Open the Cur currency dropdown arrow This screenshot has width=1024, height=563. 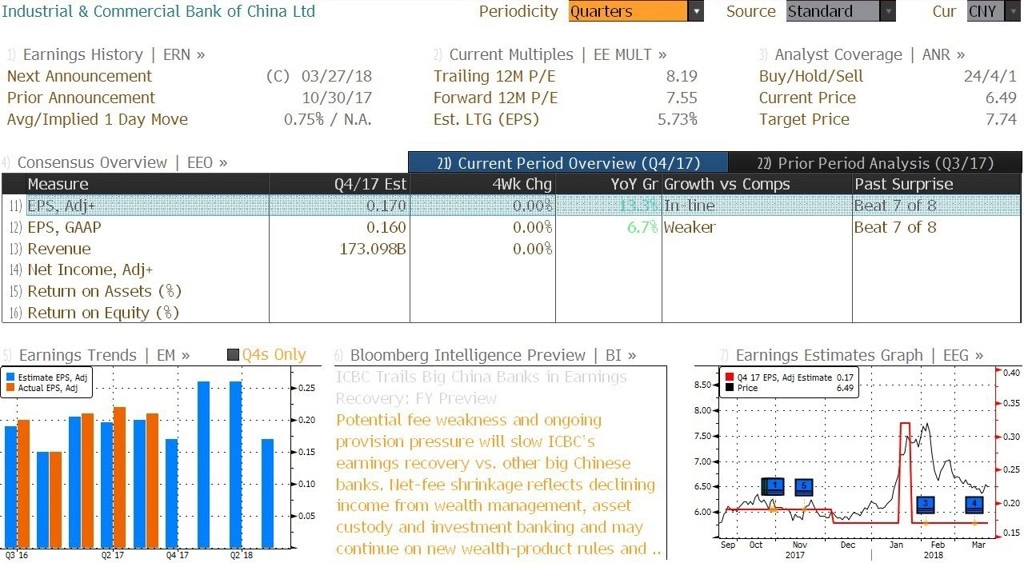coord(1012,11)
